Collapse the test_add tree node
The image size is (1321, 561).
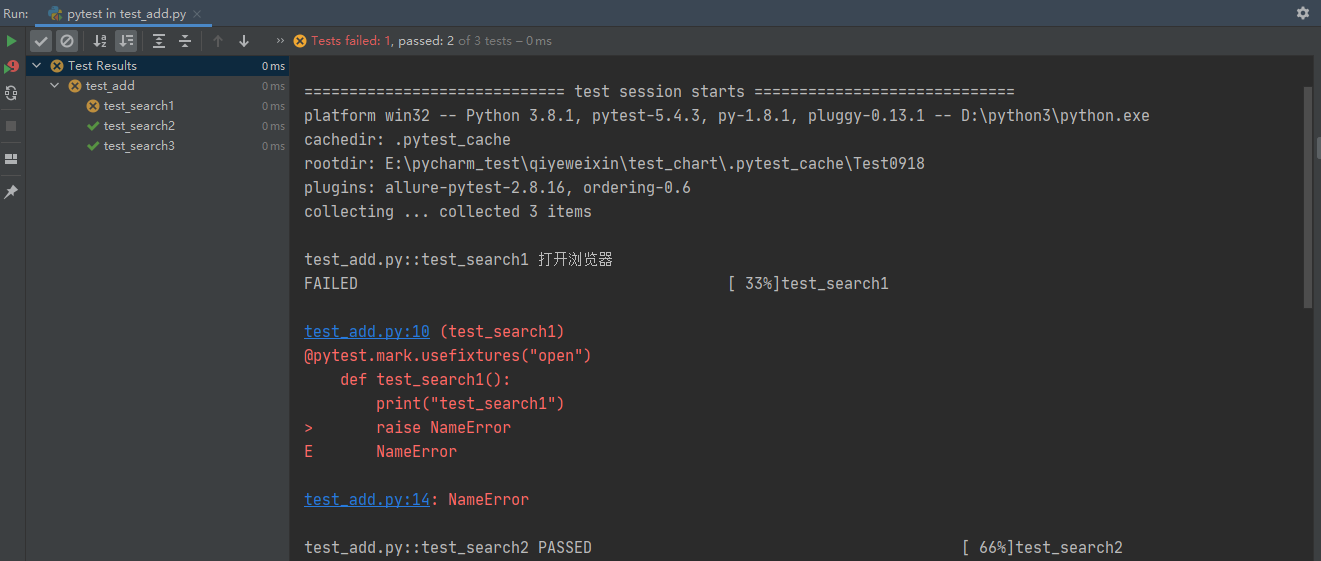(x=56, y=86)
